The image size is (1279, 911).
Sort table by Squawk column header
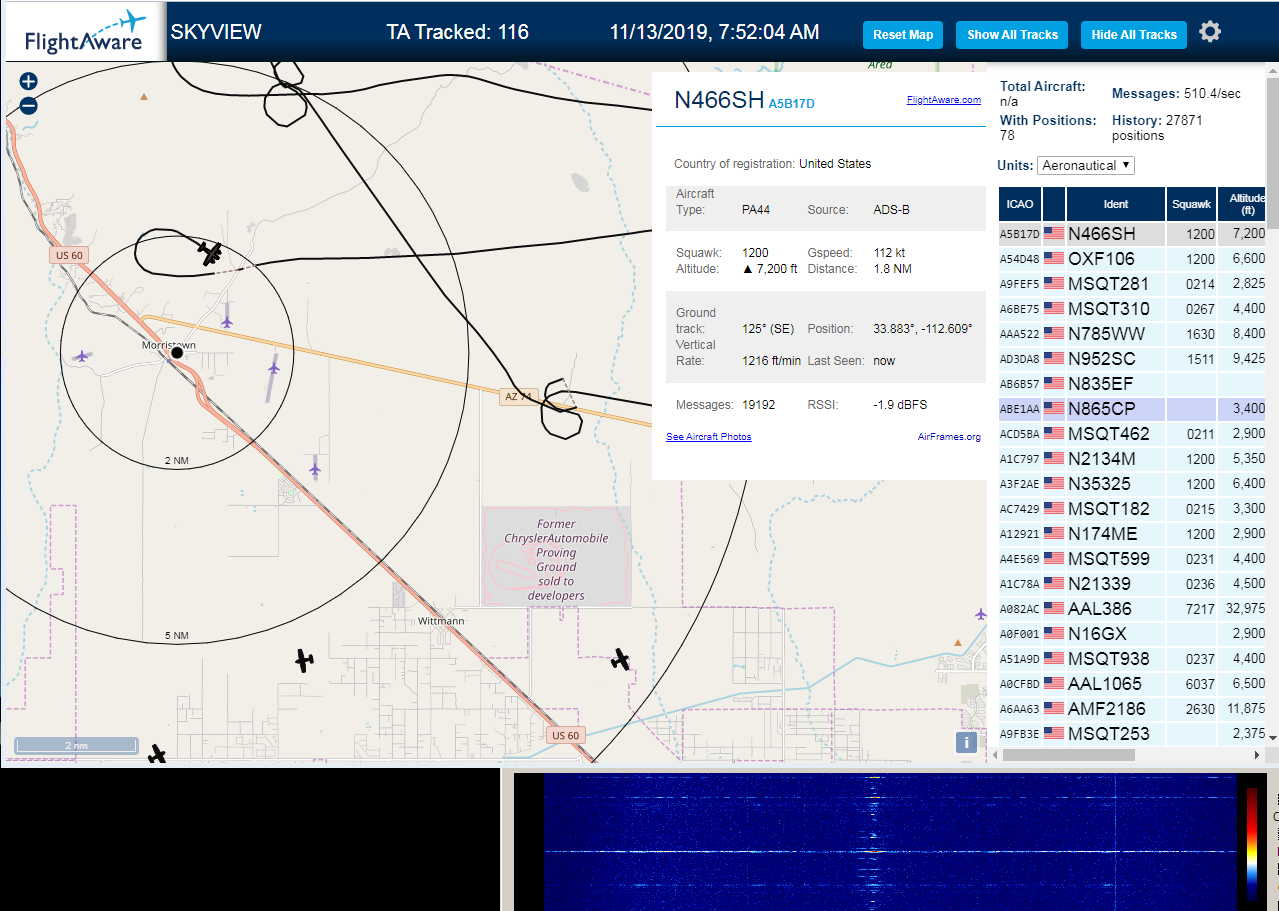tap(1191, 204)
